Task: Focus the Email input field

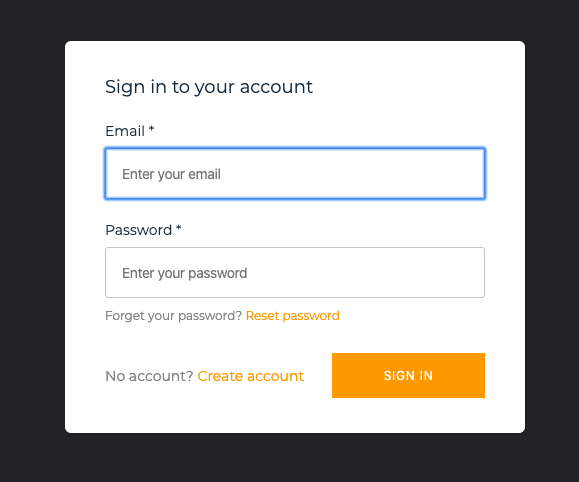Action: click(295, 174)
